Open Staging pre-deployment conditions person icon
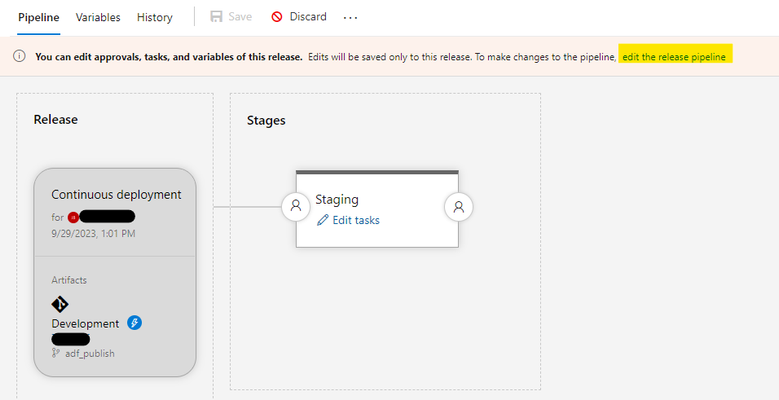Screen dimensions: 779x400 296,206
